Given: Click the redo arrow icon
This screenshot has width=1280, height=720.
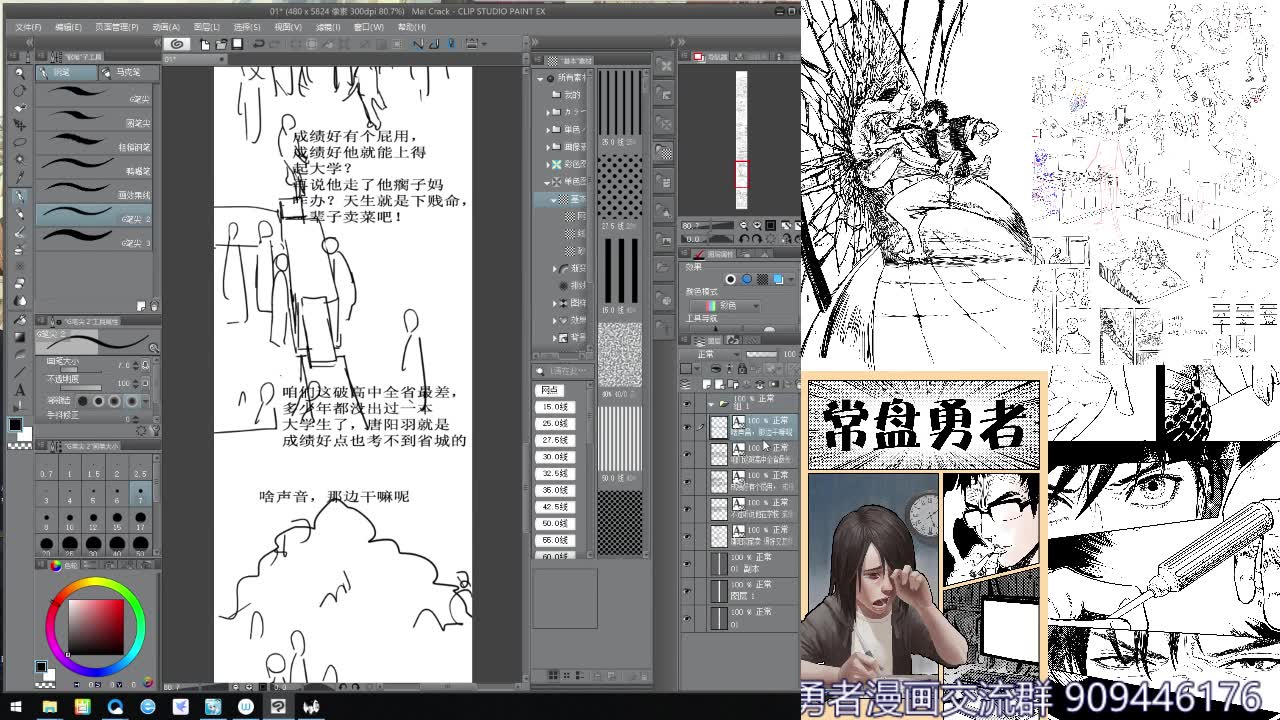Looking at the screenshot, I should click(277, 44).
